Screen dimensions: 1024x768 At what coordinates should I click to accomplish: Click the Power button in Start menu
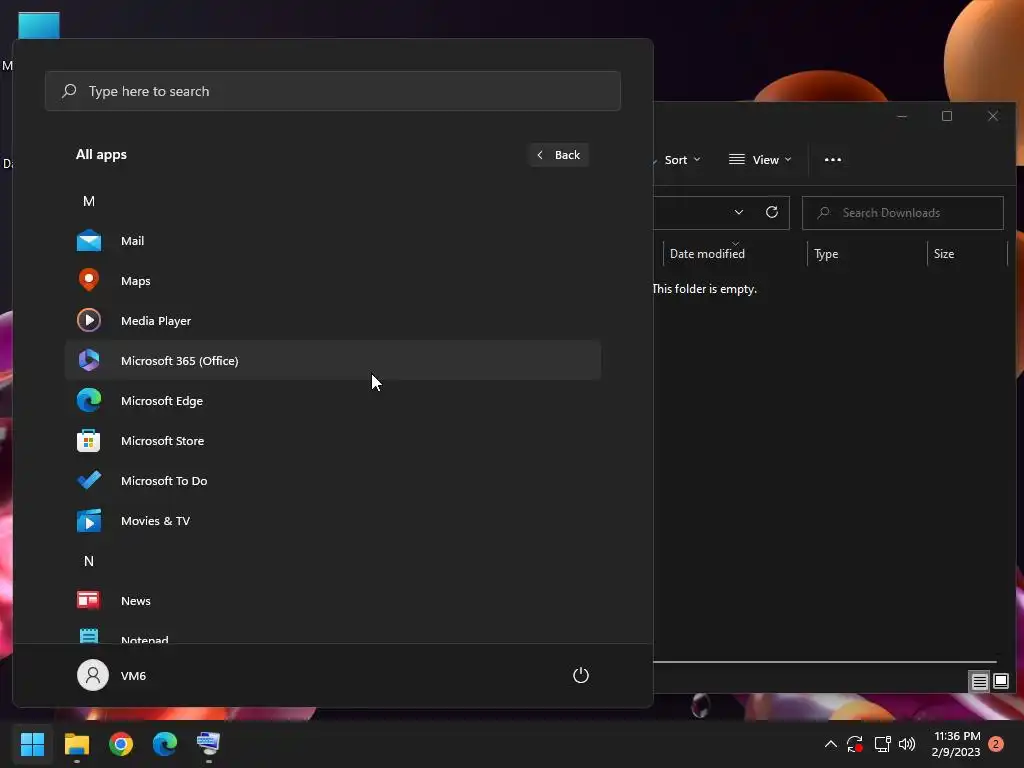coord(581,675)
